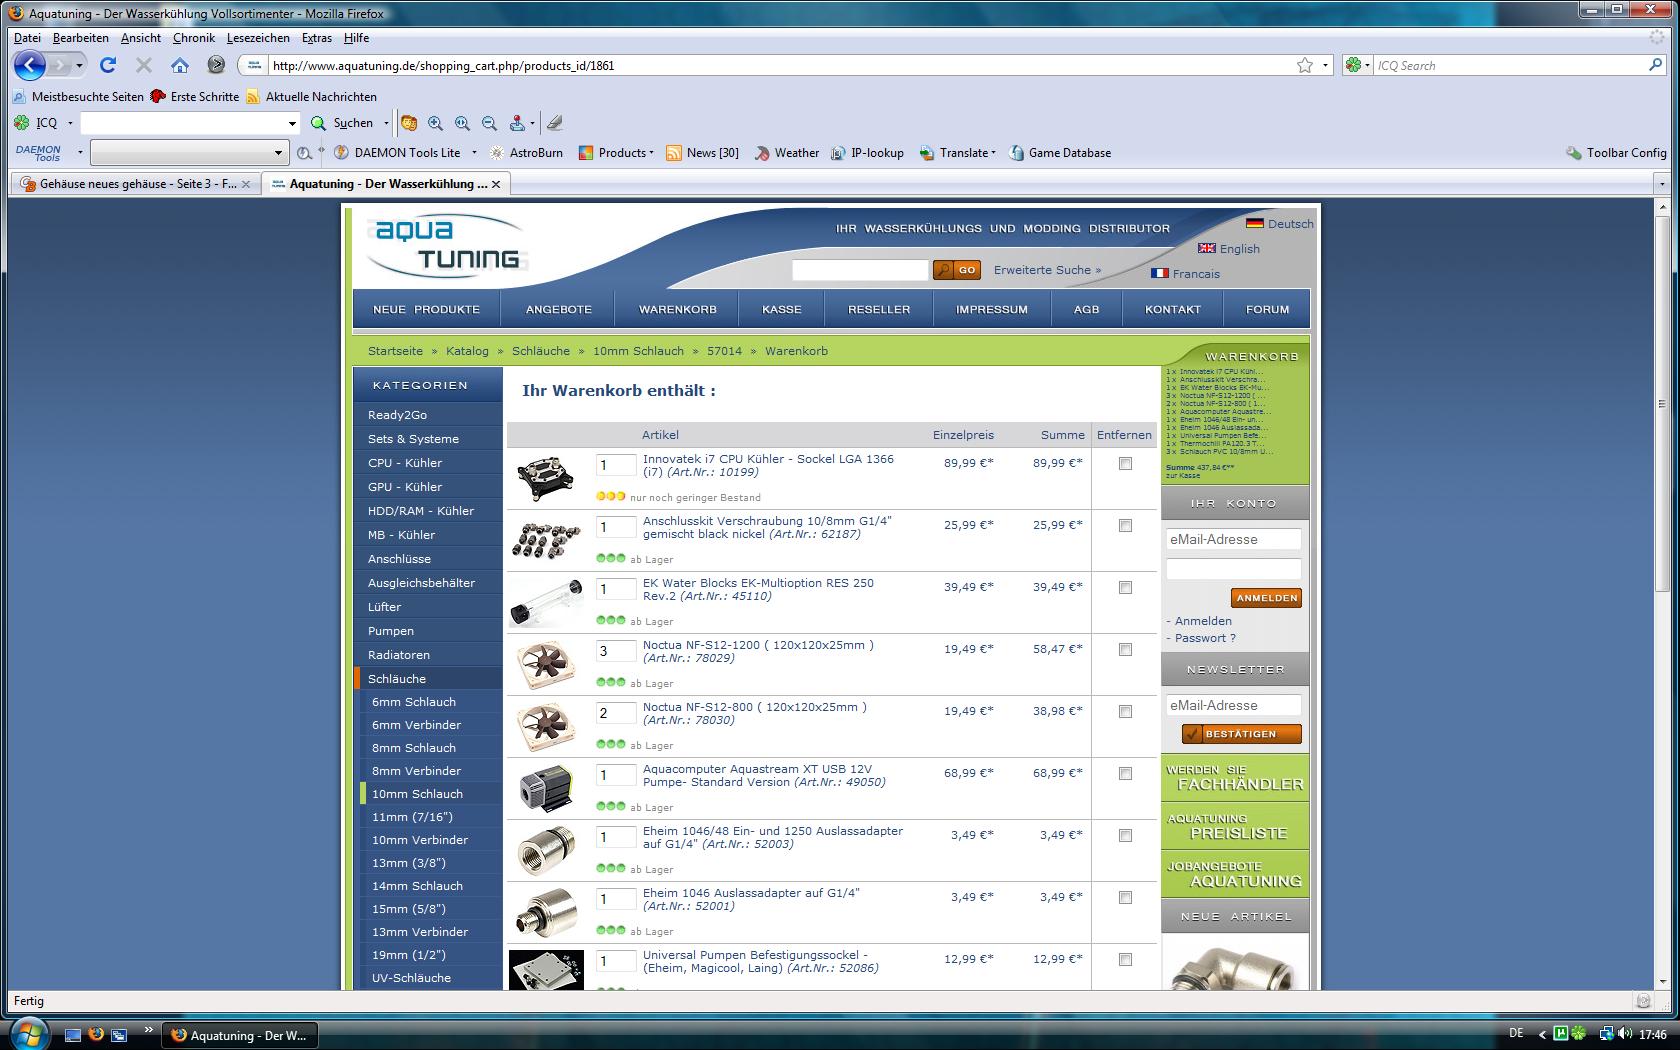The width and height of the screenshot is (1680, 1050).
Task: Expand the Products toolbar dropdown
Action: click(x=651, y=153)
